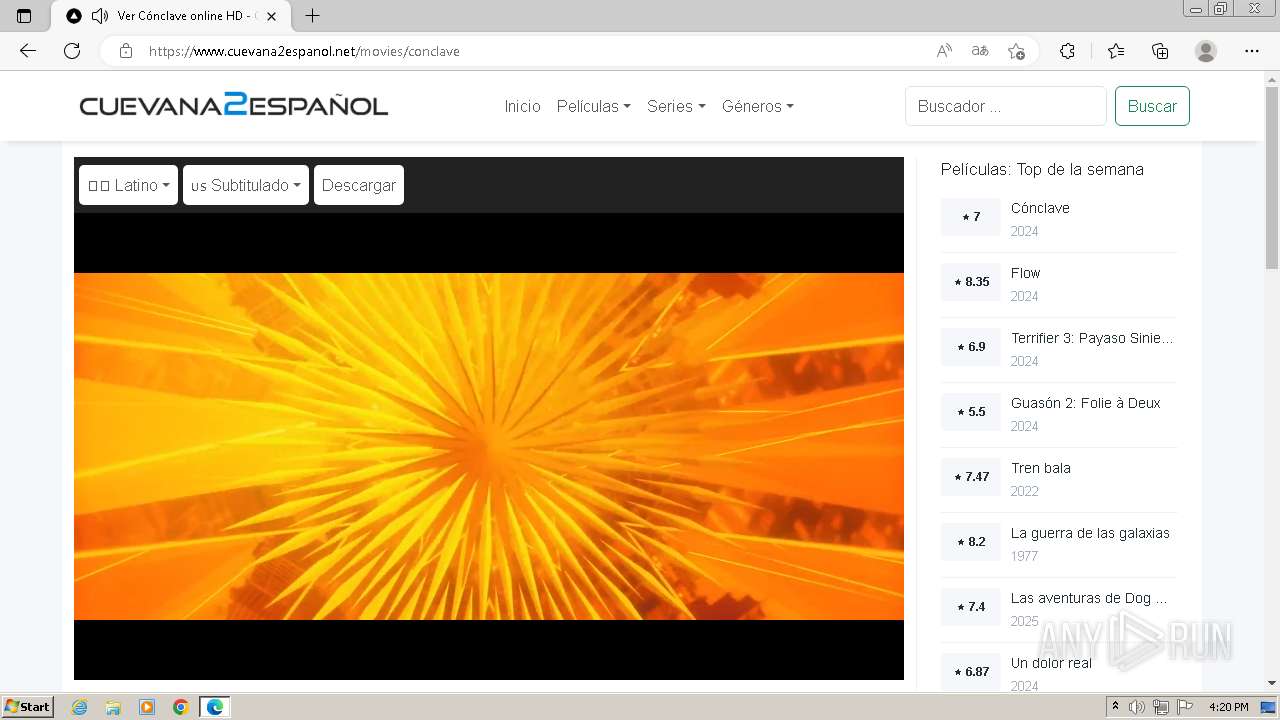This screenshot has width=1280, height=720.
Task: Click the taskbar clock 4:20 PM
Action: pyautogui.click(x=1229, y=707)
